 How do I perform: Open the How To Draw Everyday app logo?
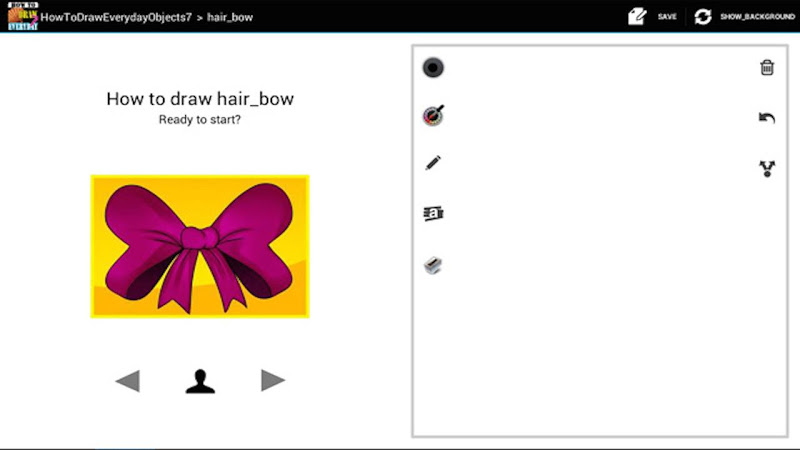(22, 16)
